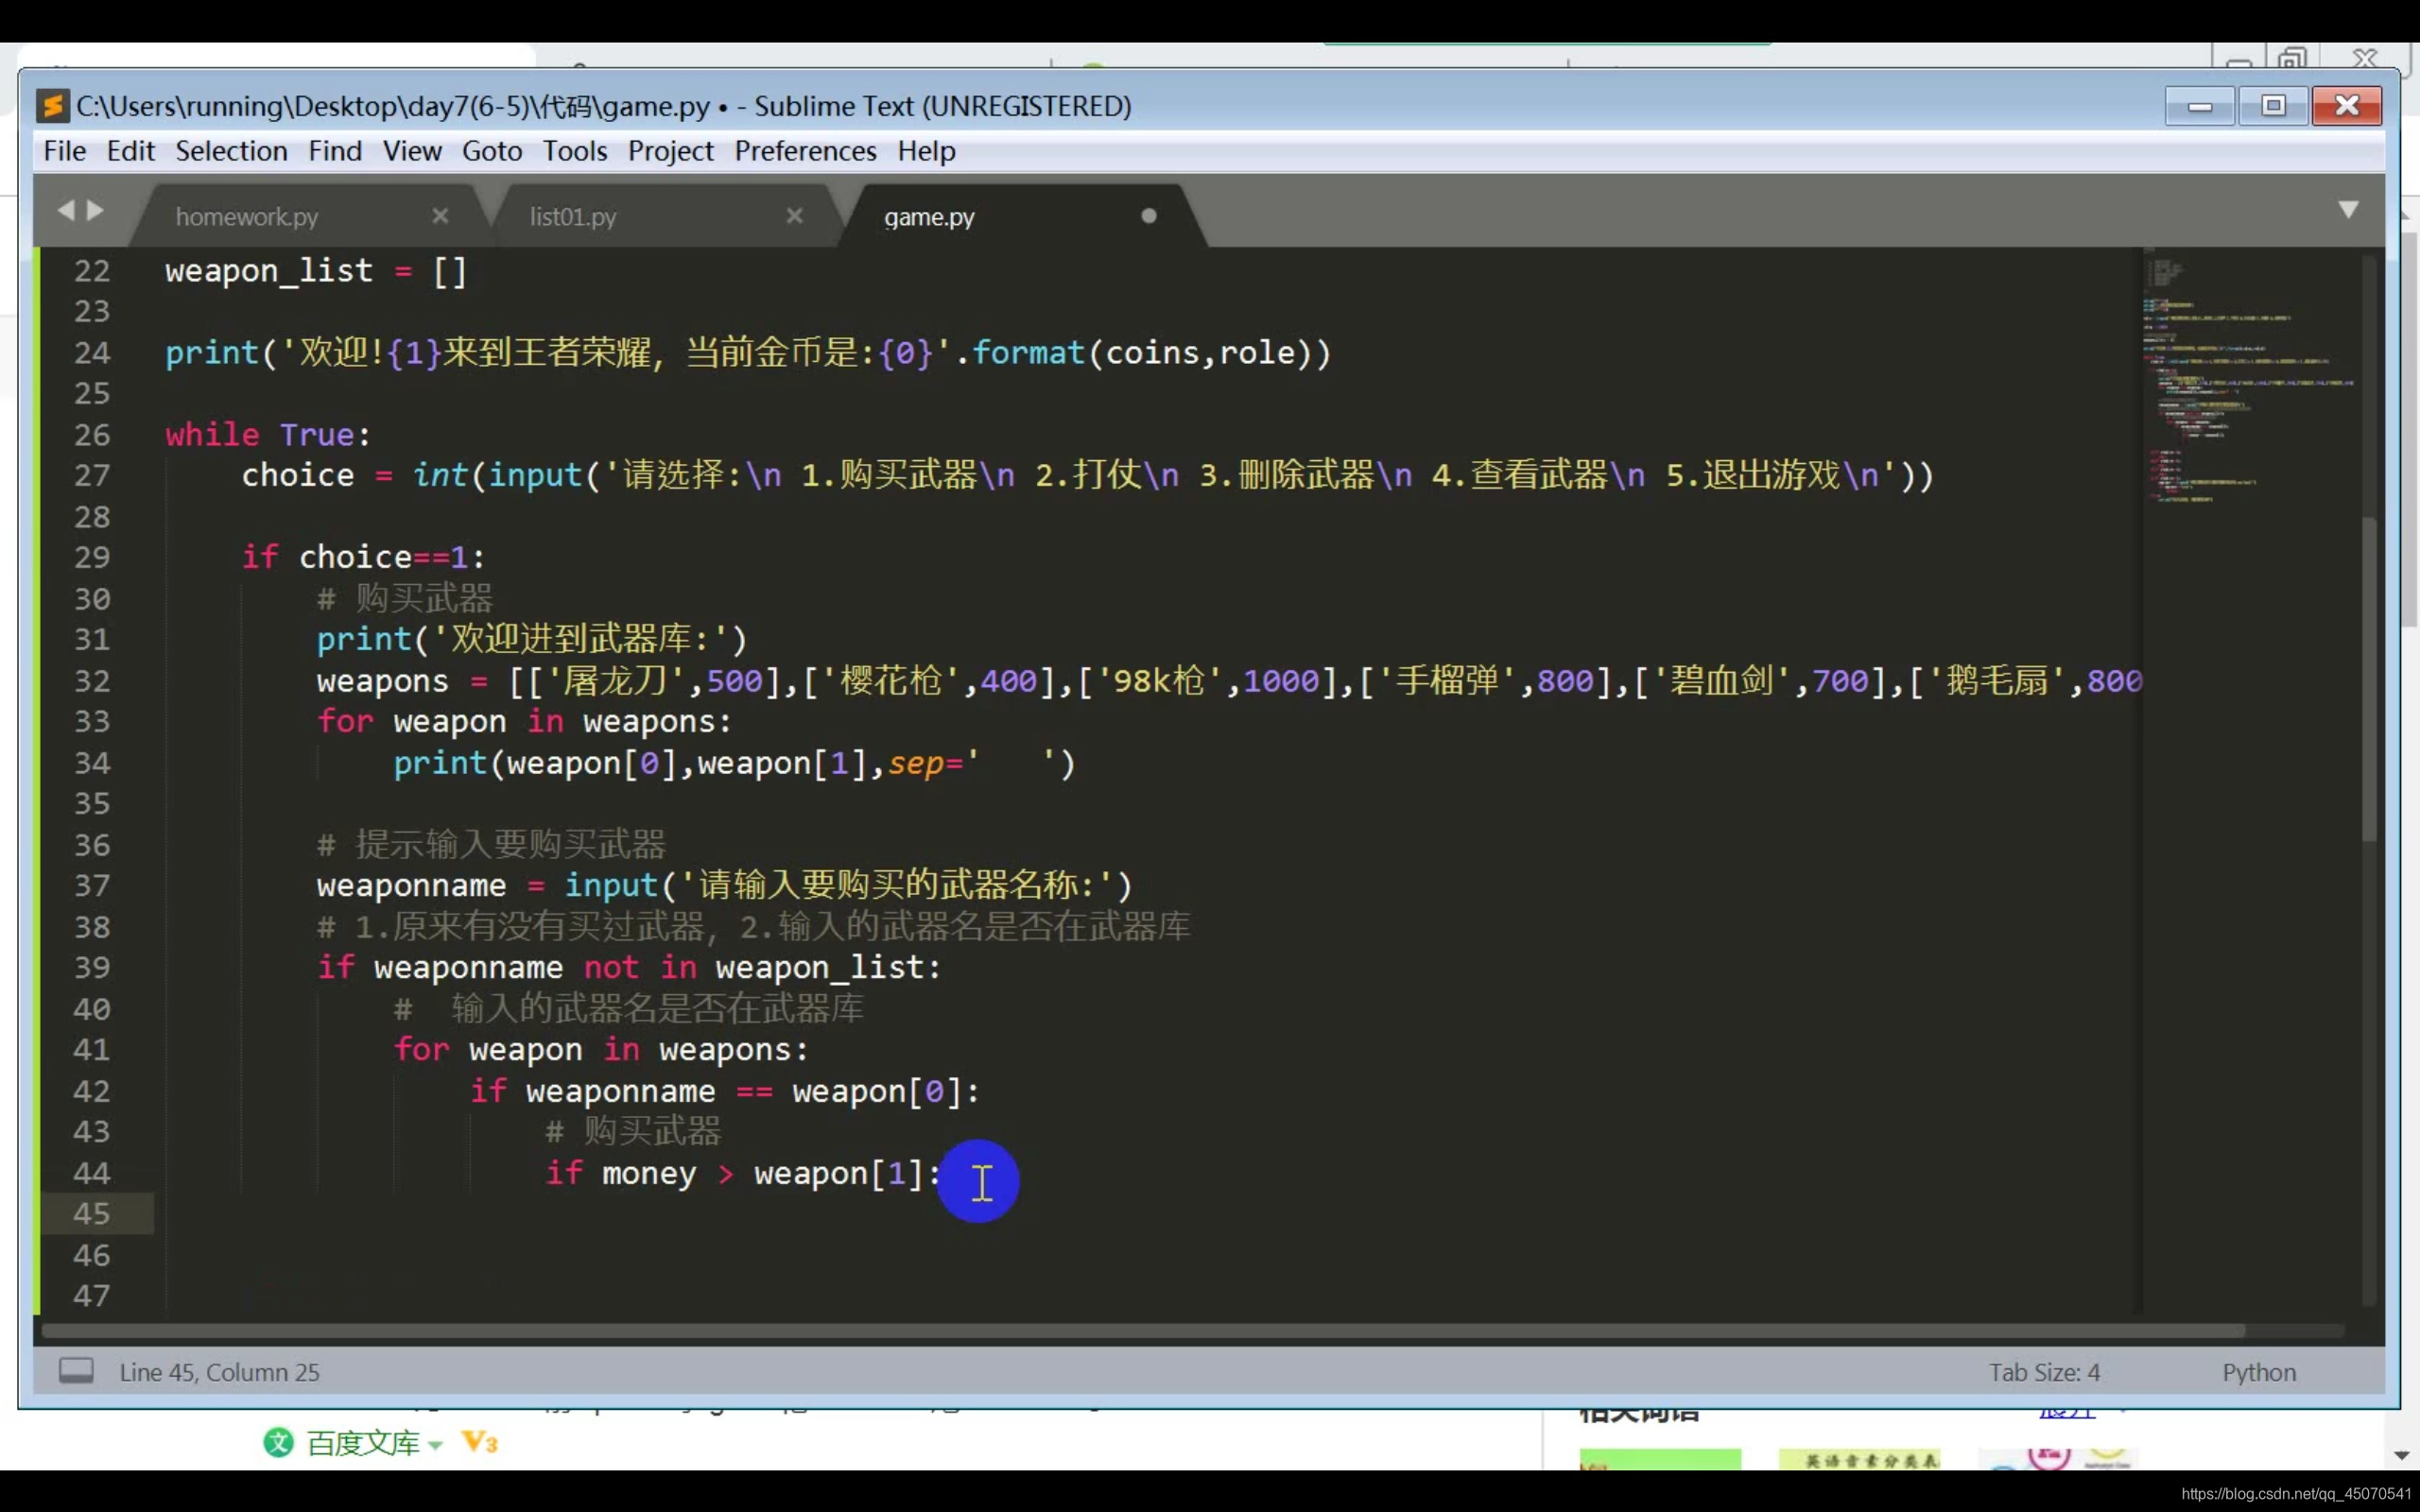2420x1512 pixels.
Task: Close the list01.py tab
Action: (x=795, y=216)
